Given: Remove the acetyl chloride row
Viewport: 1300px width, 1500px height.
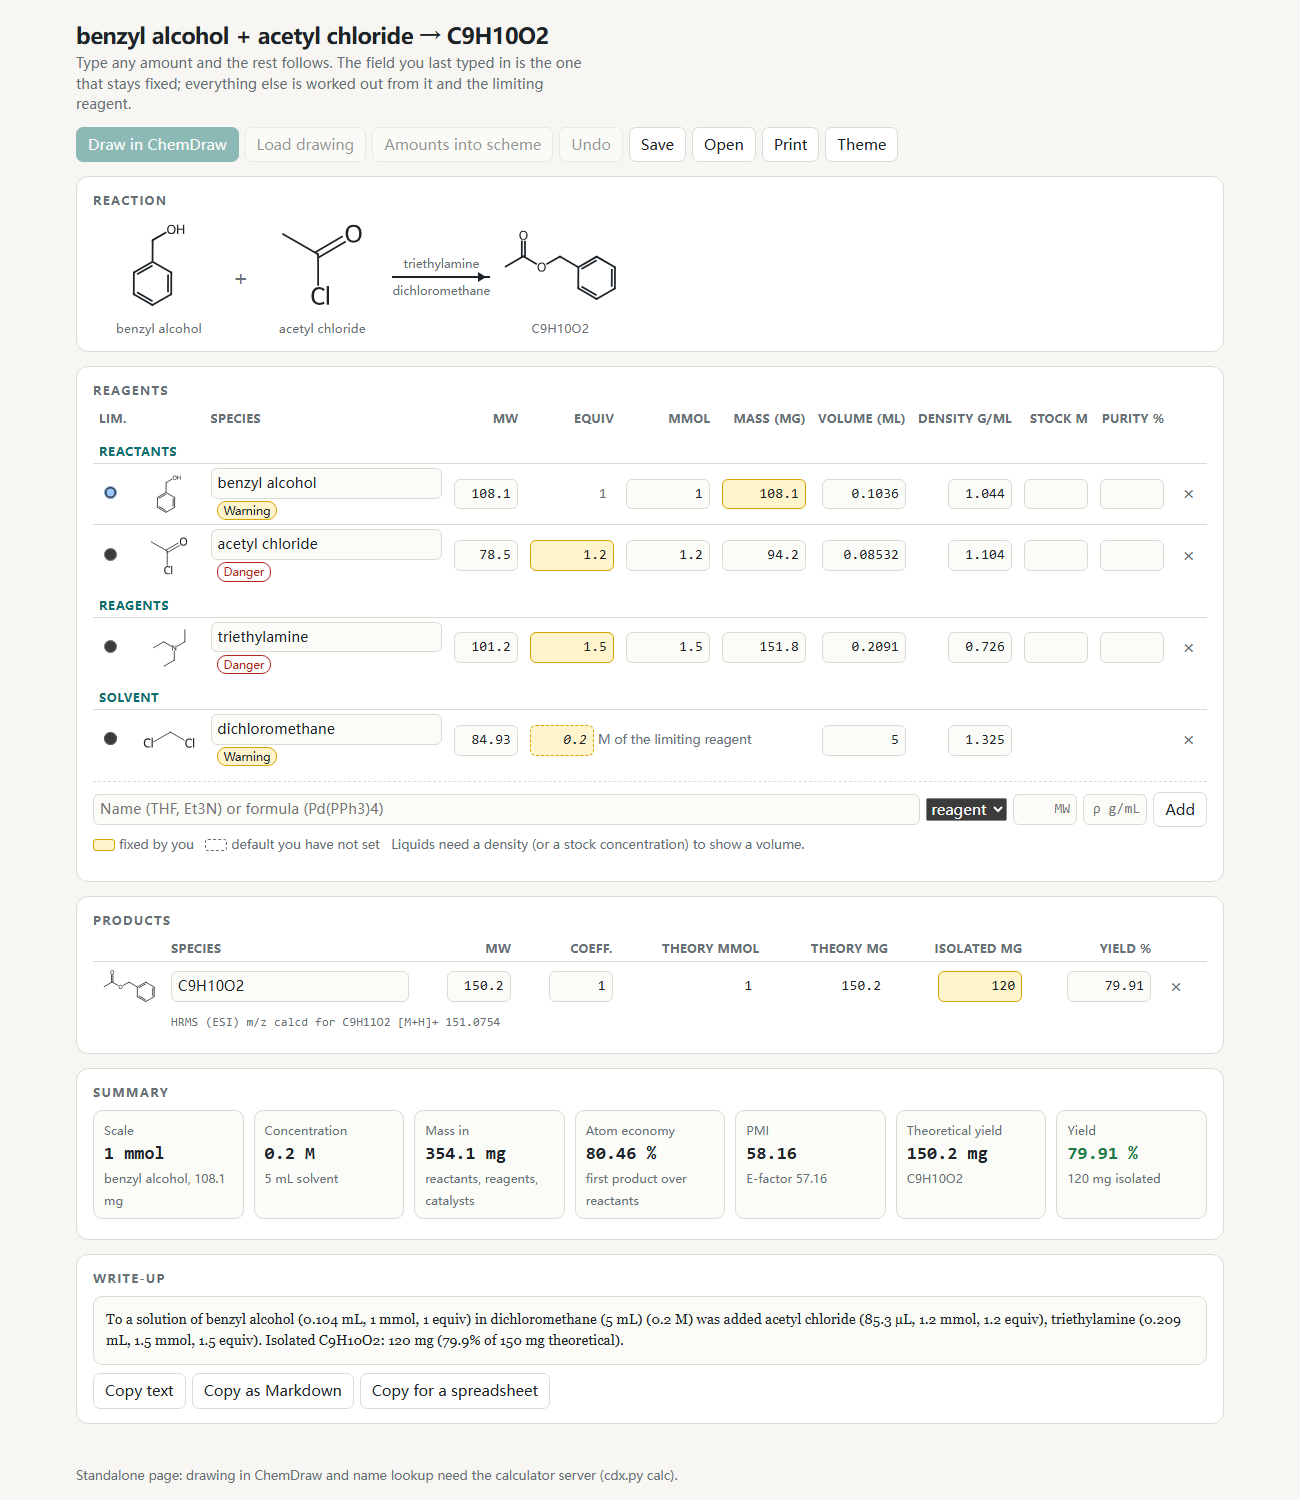Looking at the screenshot, I should click(x=1188, y=556).
